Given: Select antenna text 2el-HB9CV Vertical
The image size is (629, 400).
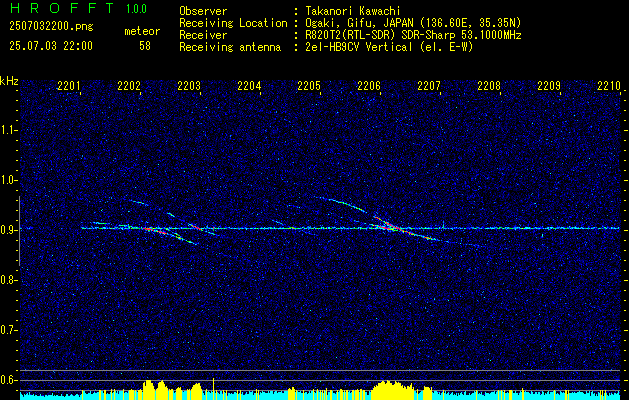Looking at the screenshot, I should [x=358, y=47].
